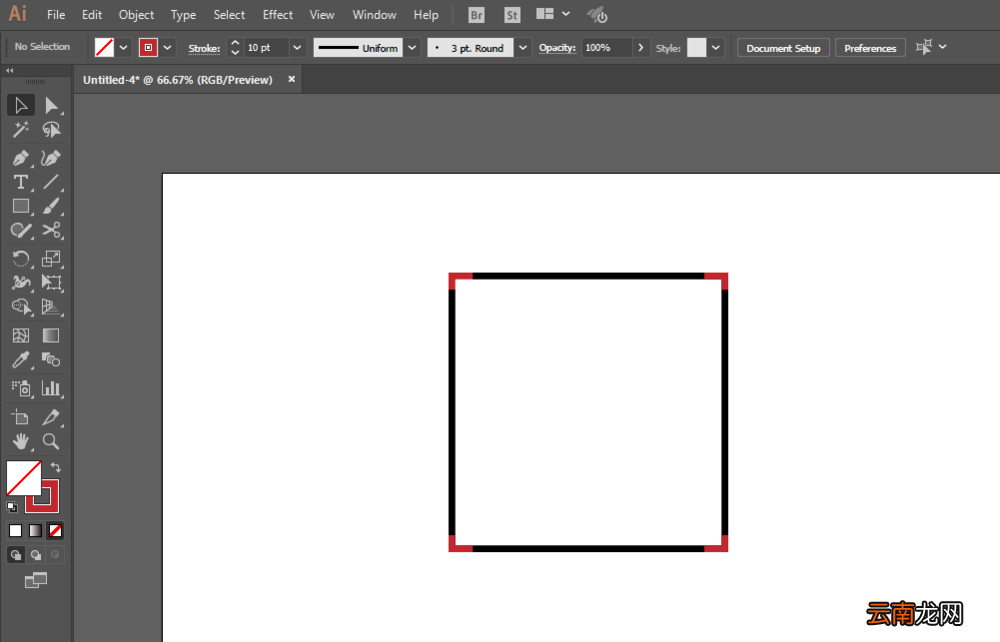Click the toolbox Fill swatch
The image size is (1000, 642).
[x=24, y=478]
